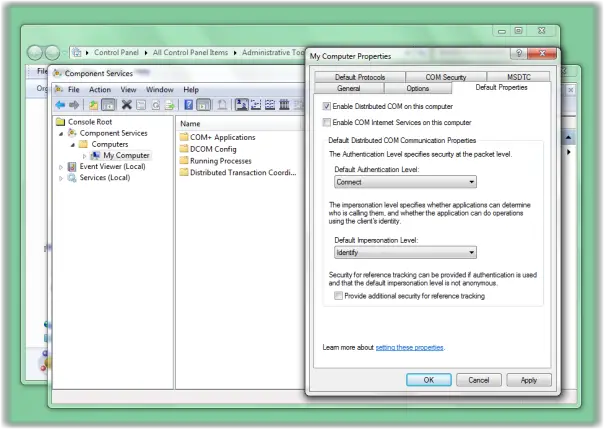Check Provide additional security for reference tracking

(338, 296)
